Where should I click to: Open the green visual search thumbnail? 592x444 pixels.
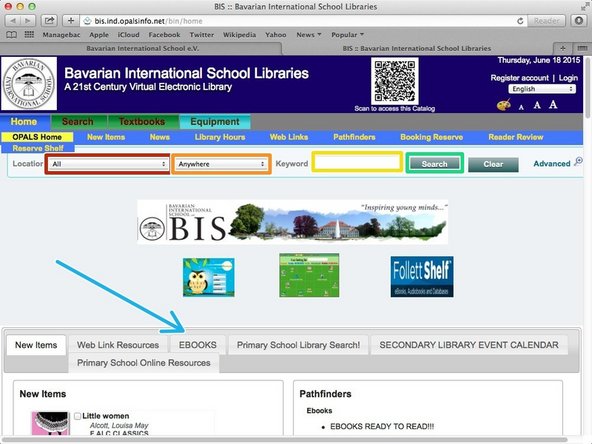(309, 275)
